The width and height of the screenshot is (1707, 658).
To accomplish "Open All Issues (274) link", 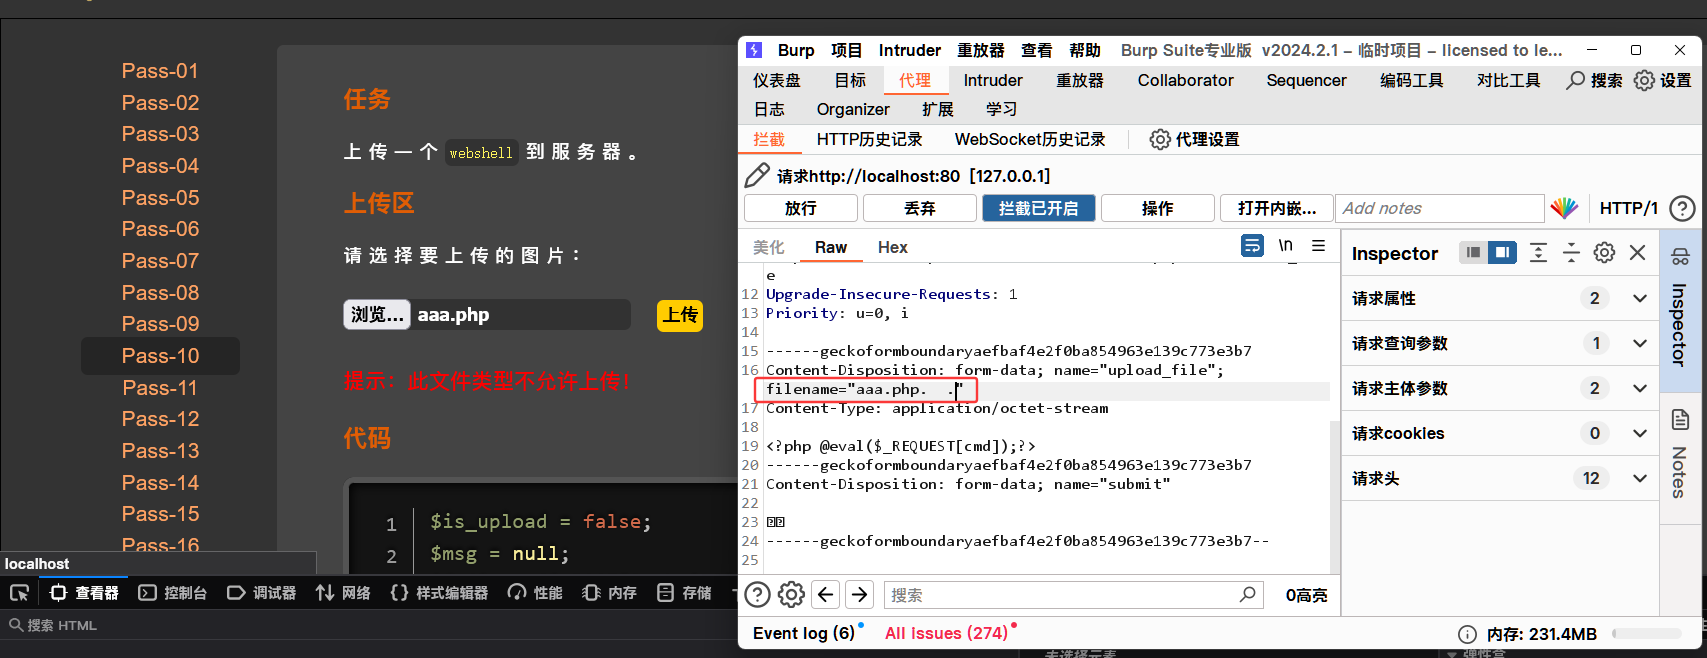I will point(946,633).
